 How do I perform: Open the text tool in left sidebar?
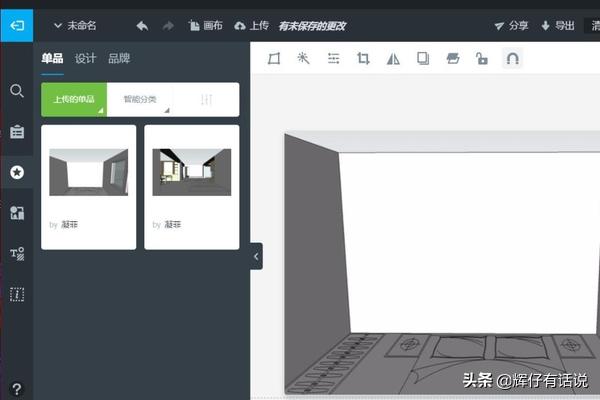coord(17,253)
